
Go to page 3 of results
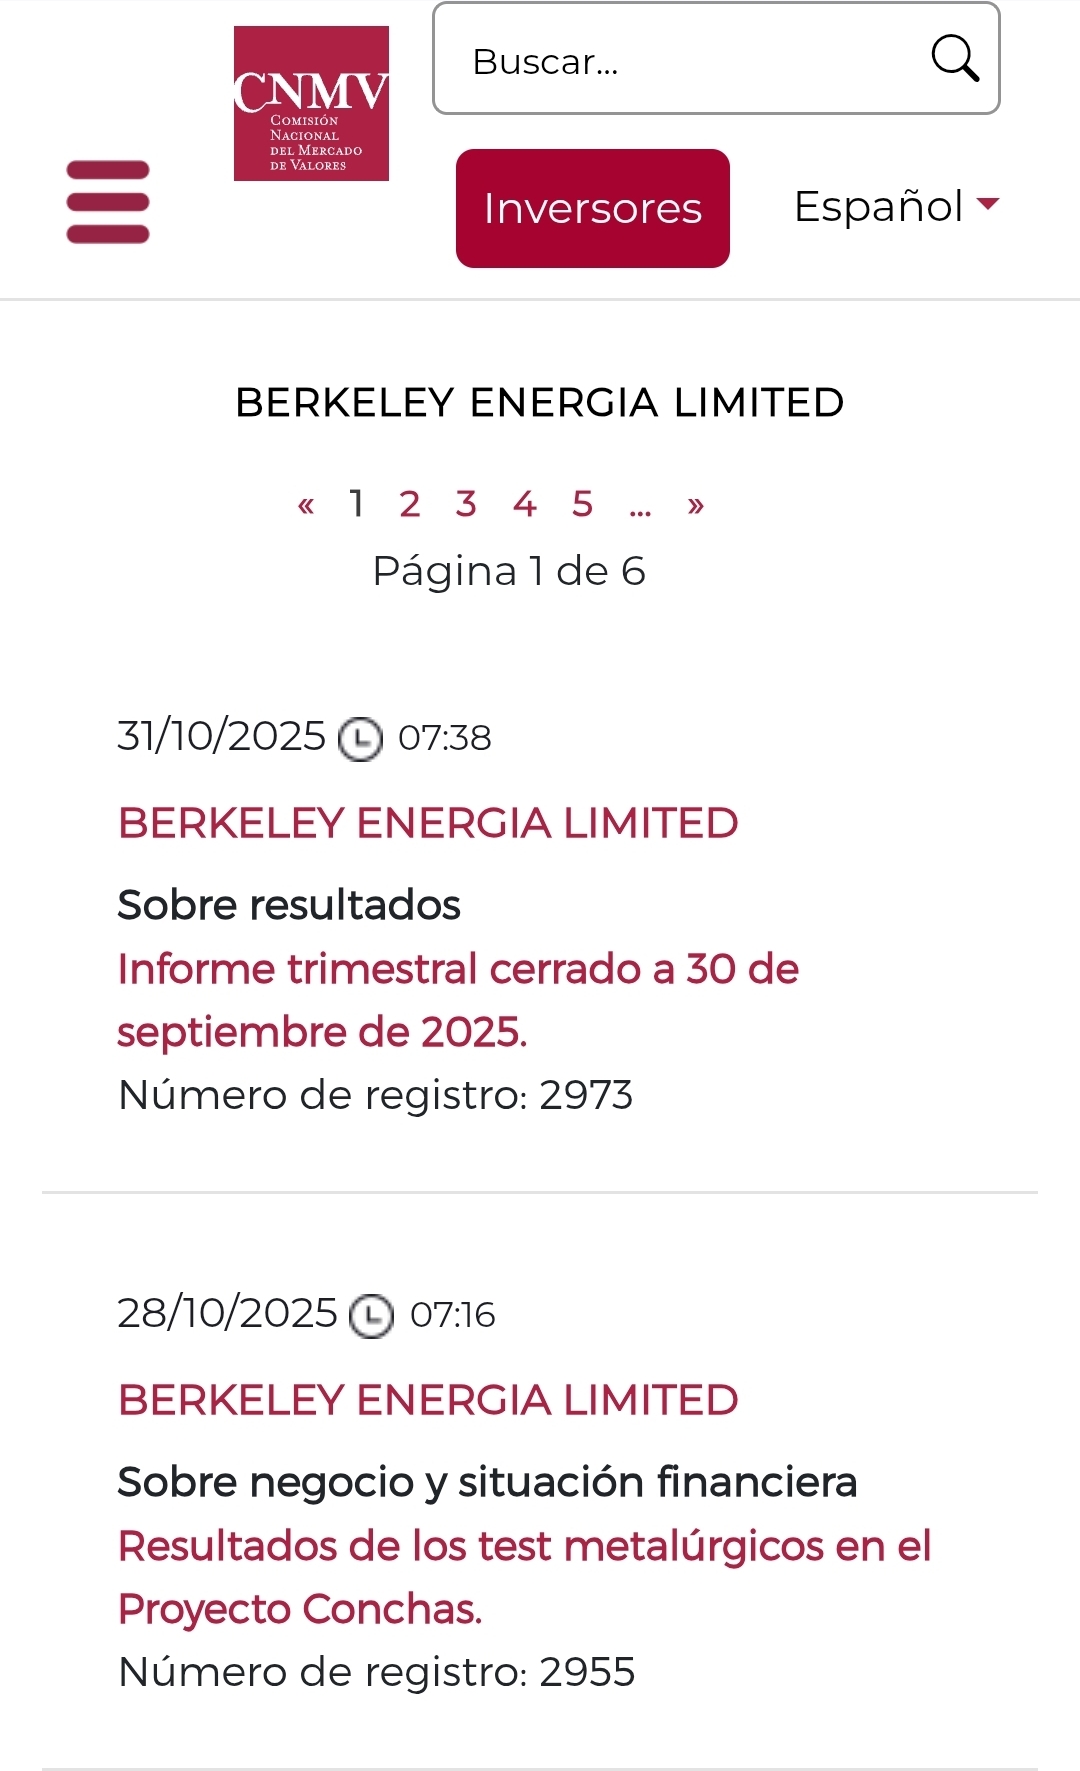[x=466, y=504]
